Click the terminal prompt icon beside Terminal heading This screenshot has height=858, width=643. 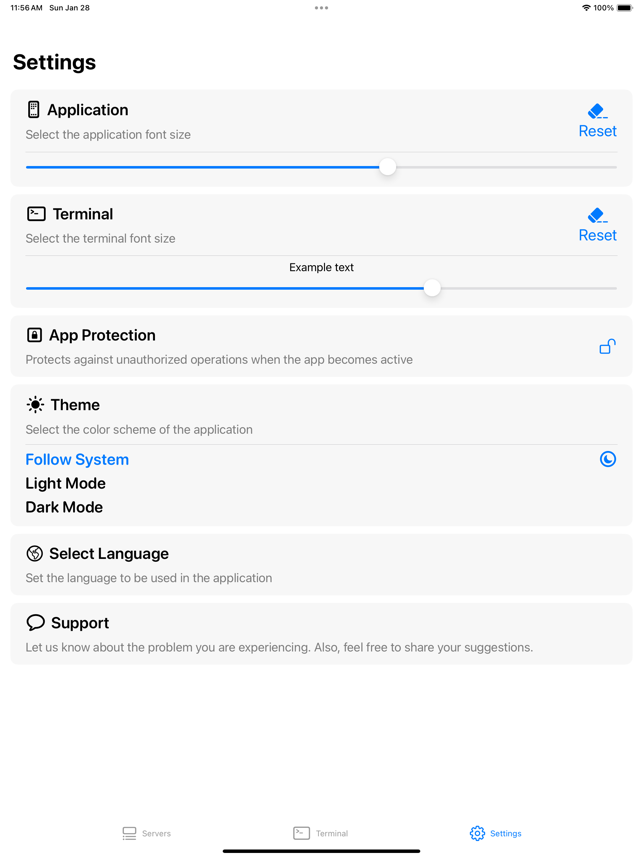[x=36, y=213]
